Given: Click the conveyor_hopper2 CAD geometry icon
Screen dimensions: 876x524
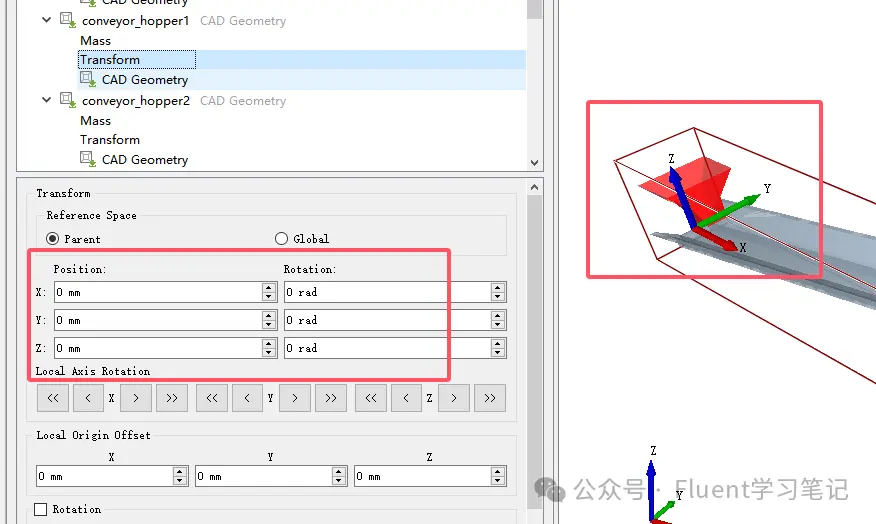Looking at the screenshot, I should pos(68,100).
